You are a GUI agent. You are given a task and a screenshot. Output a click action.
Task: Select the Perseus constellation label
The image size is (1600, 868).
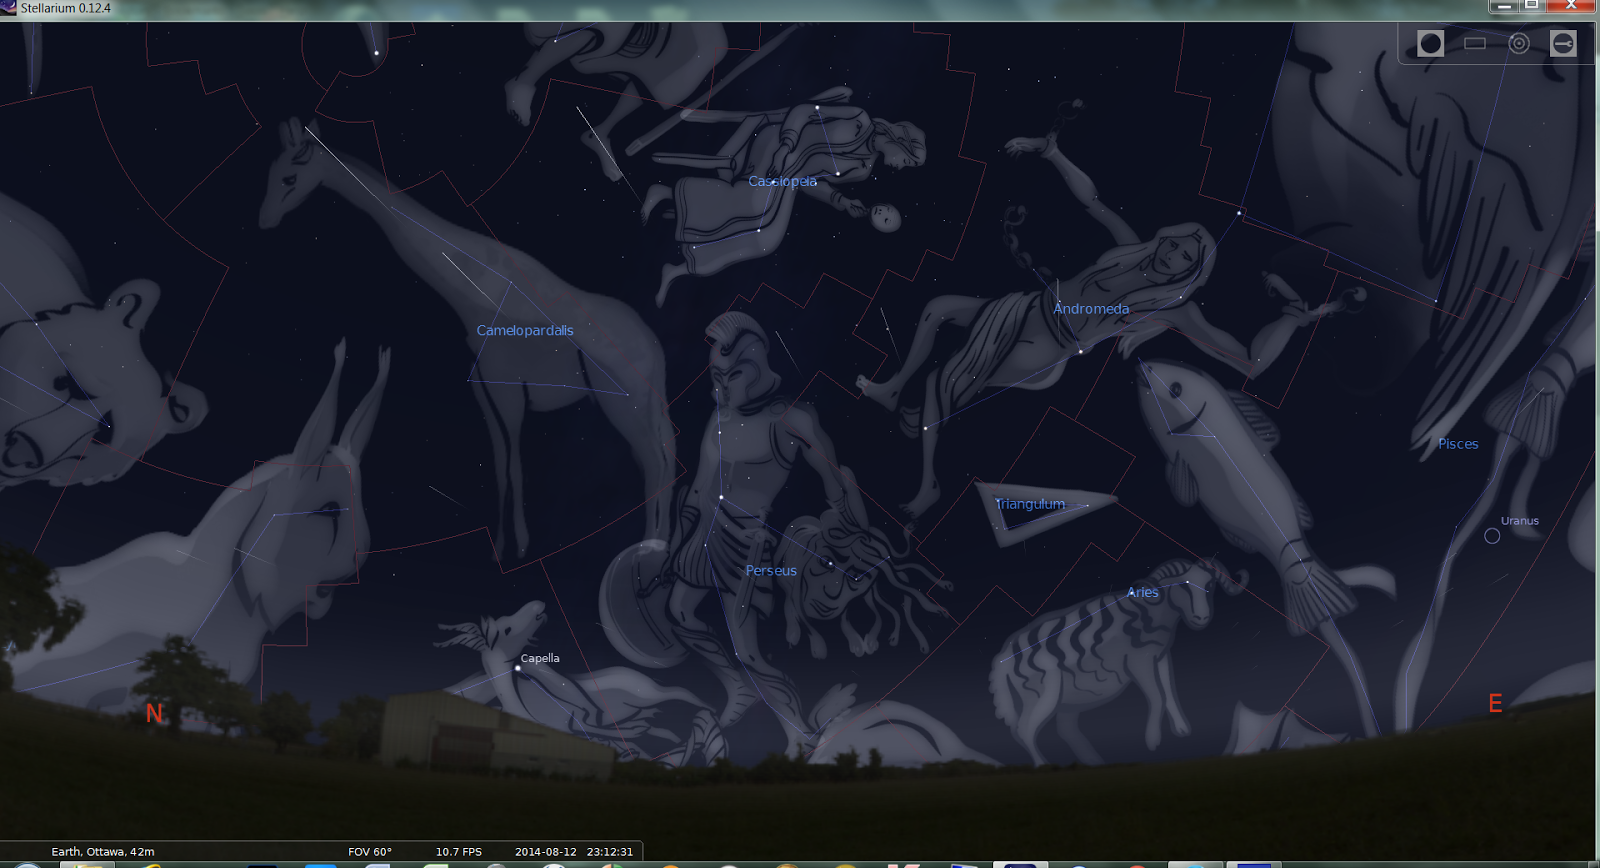pyautogui.click(x=771, y=570)
